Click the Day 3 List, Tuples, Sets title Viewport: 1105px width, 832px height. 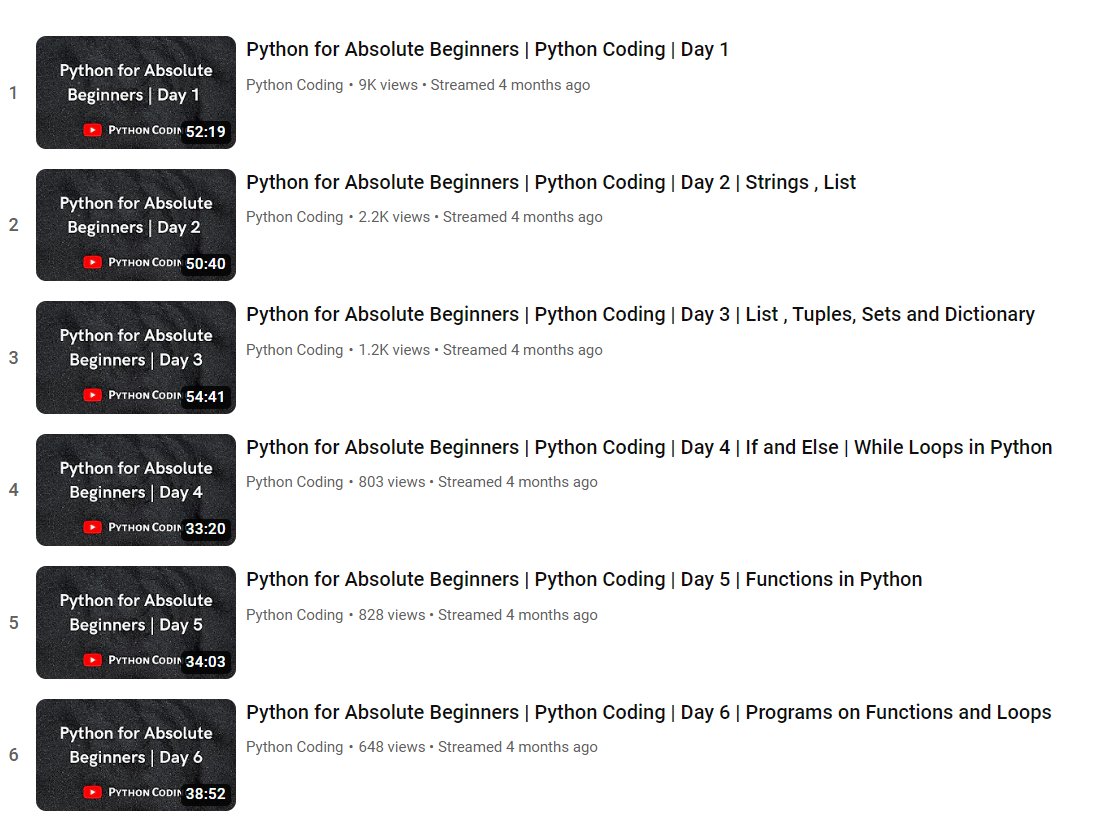pos(640,314)
